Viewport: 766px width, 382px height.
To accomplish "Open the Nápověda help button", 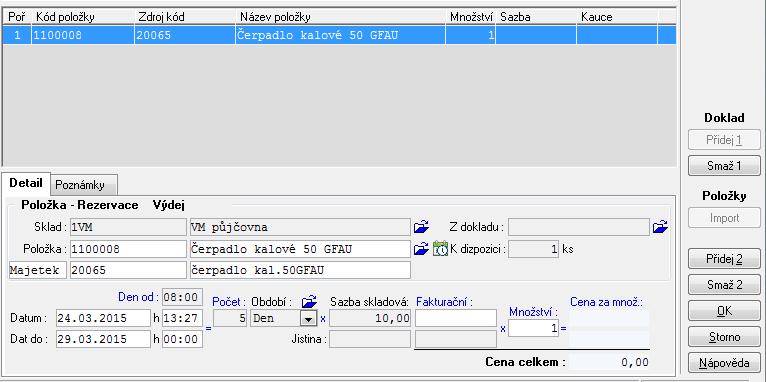I will click(724, 363).
